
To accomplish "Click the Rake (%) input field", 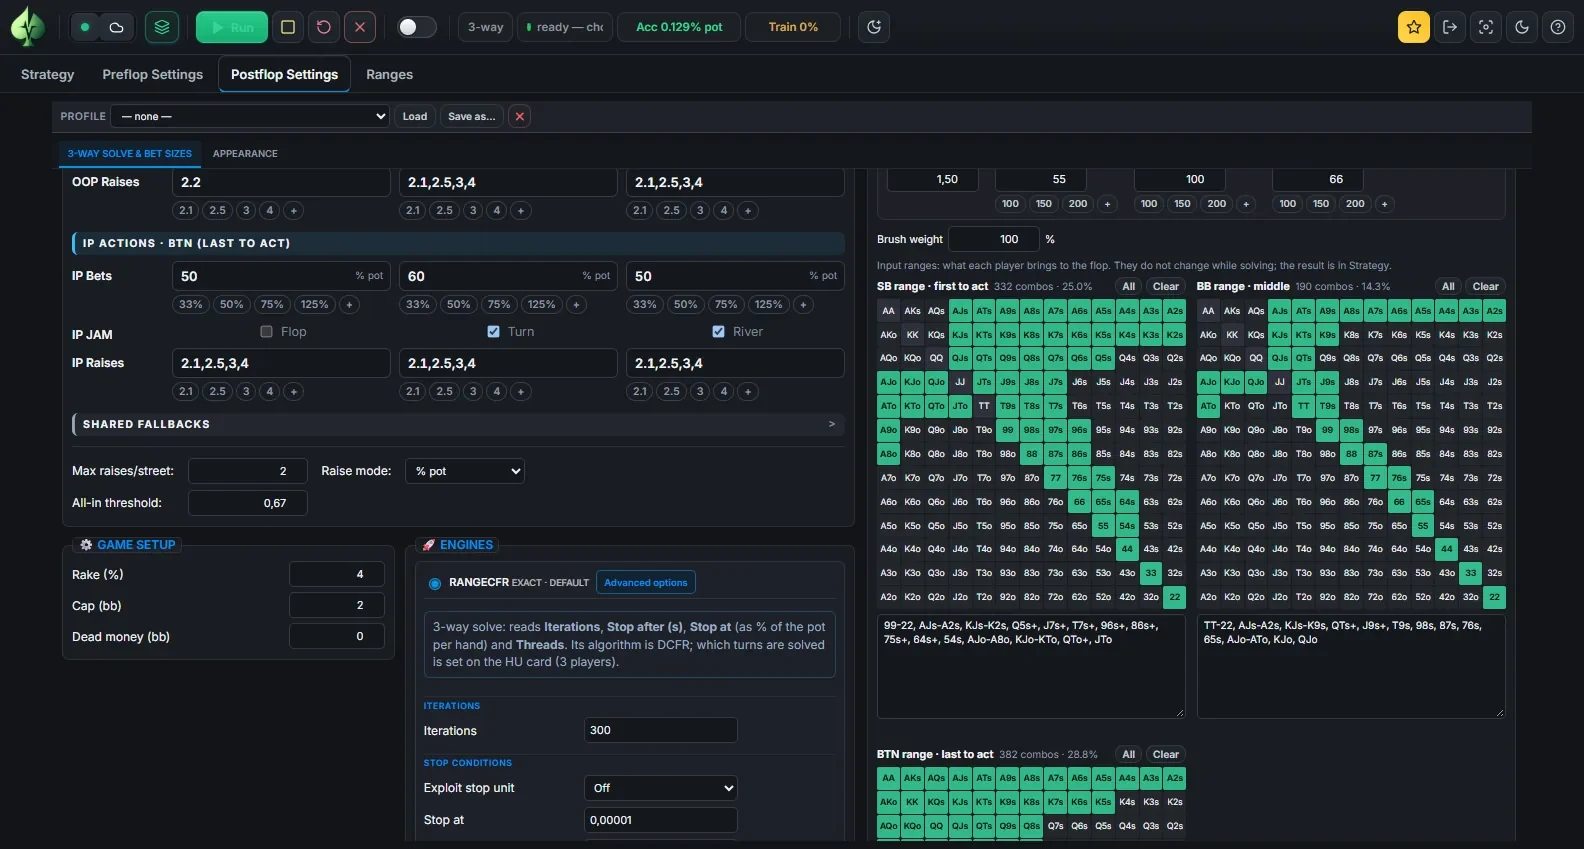I will click(x=336, y=574).
